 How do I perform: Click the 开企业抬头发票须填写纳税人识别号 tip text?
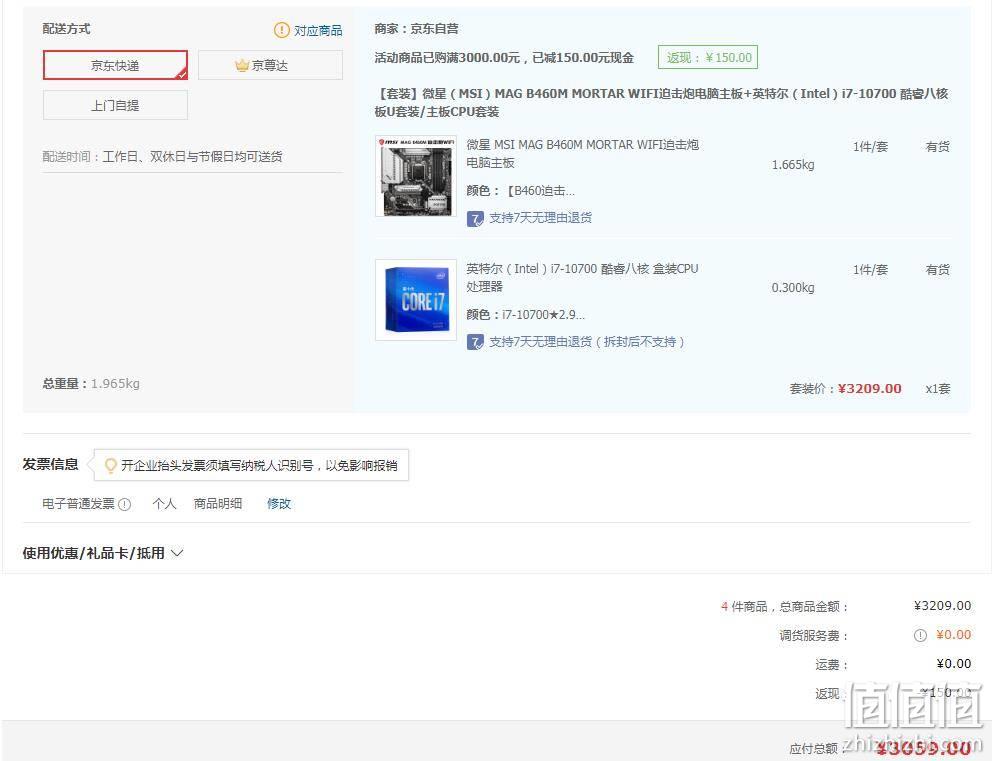(259, 466)
